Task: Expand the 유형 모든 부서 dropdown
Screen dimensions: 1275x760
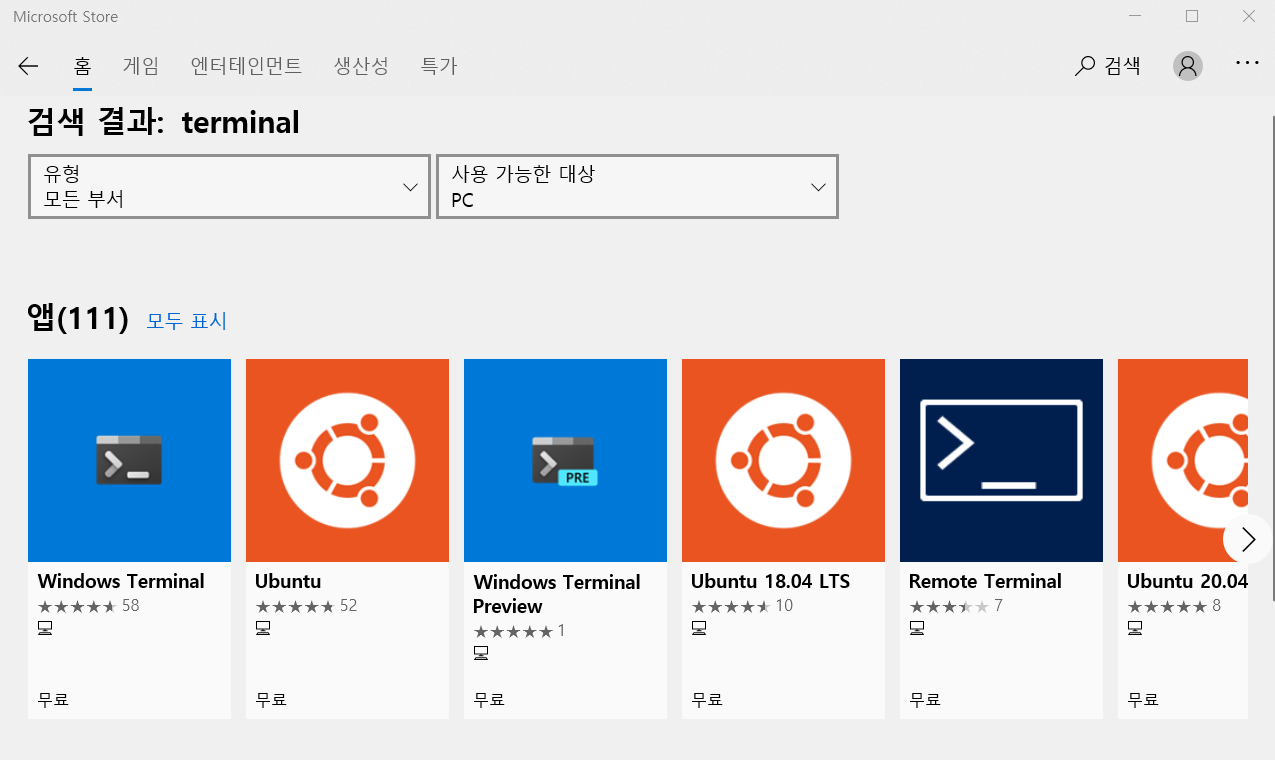Action: (x=229, y=186)
